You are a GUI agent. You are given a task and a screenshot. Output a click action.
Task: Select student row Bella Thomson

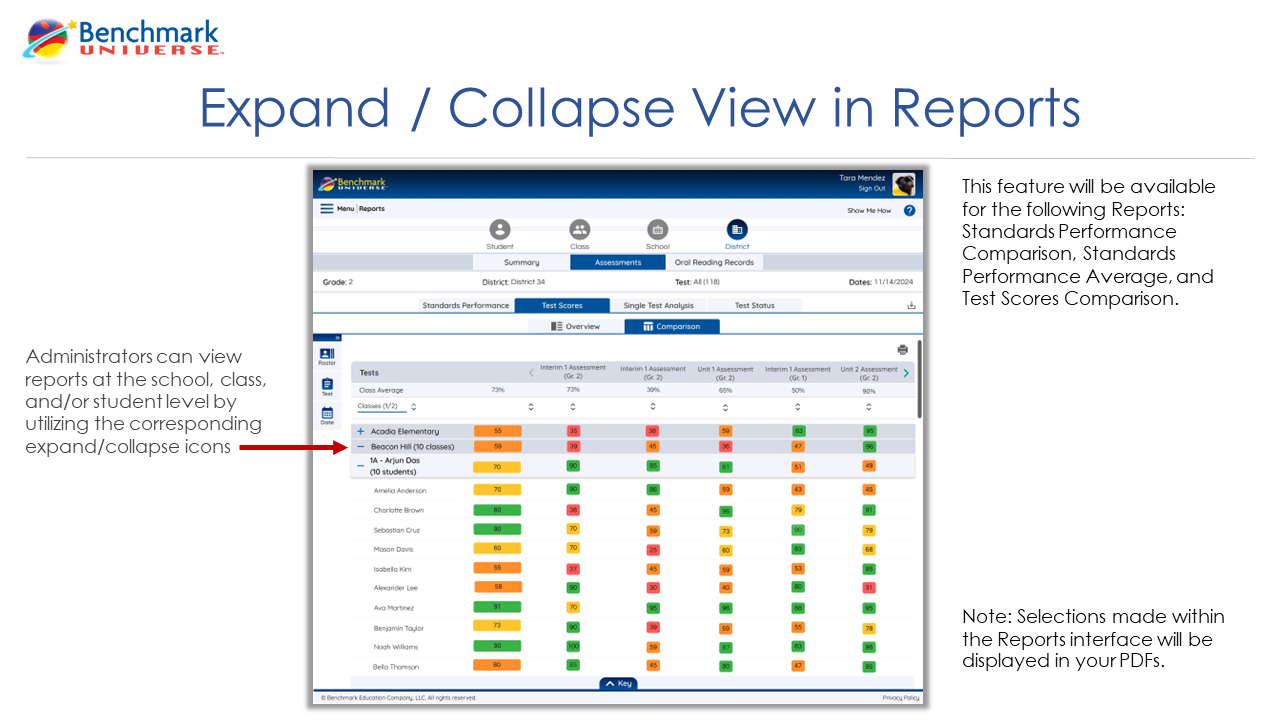point(632,666)
